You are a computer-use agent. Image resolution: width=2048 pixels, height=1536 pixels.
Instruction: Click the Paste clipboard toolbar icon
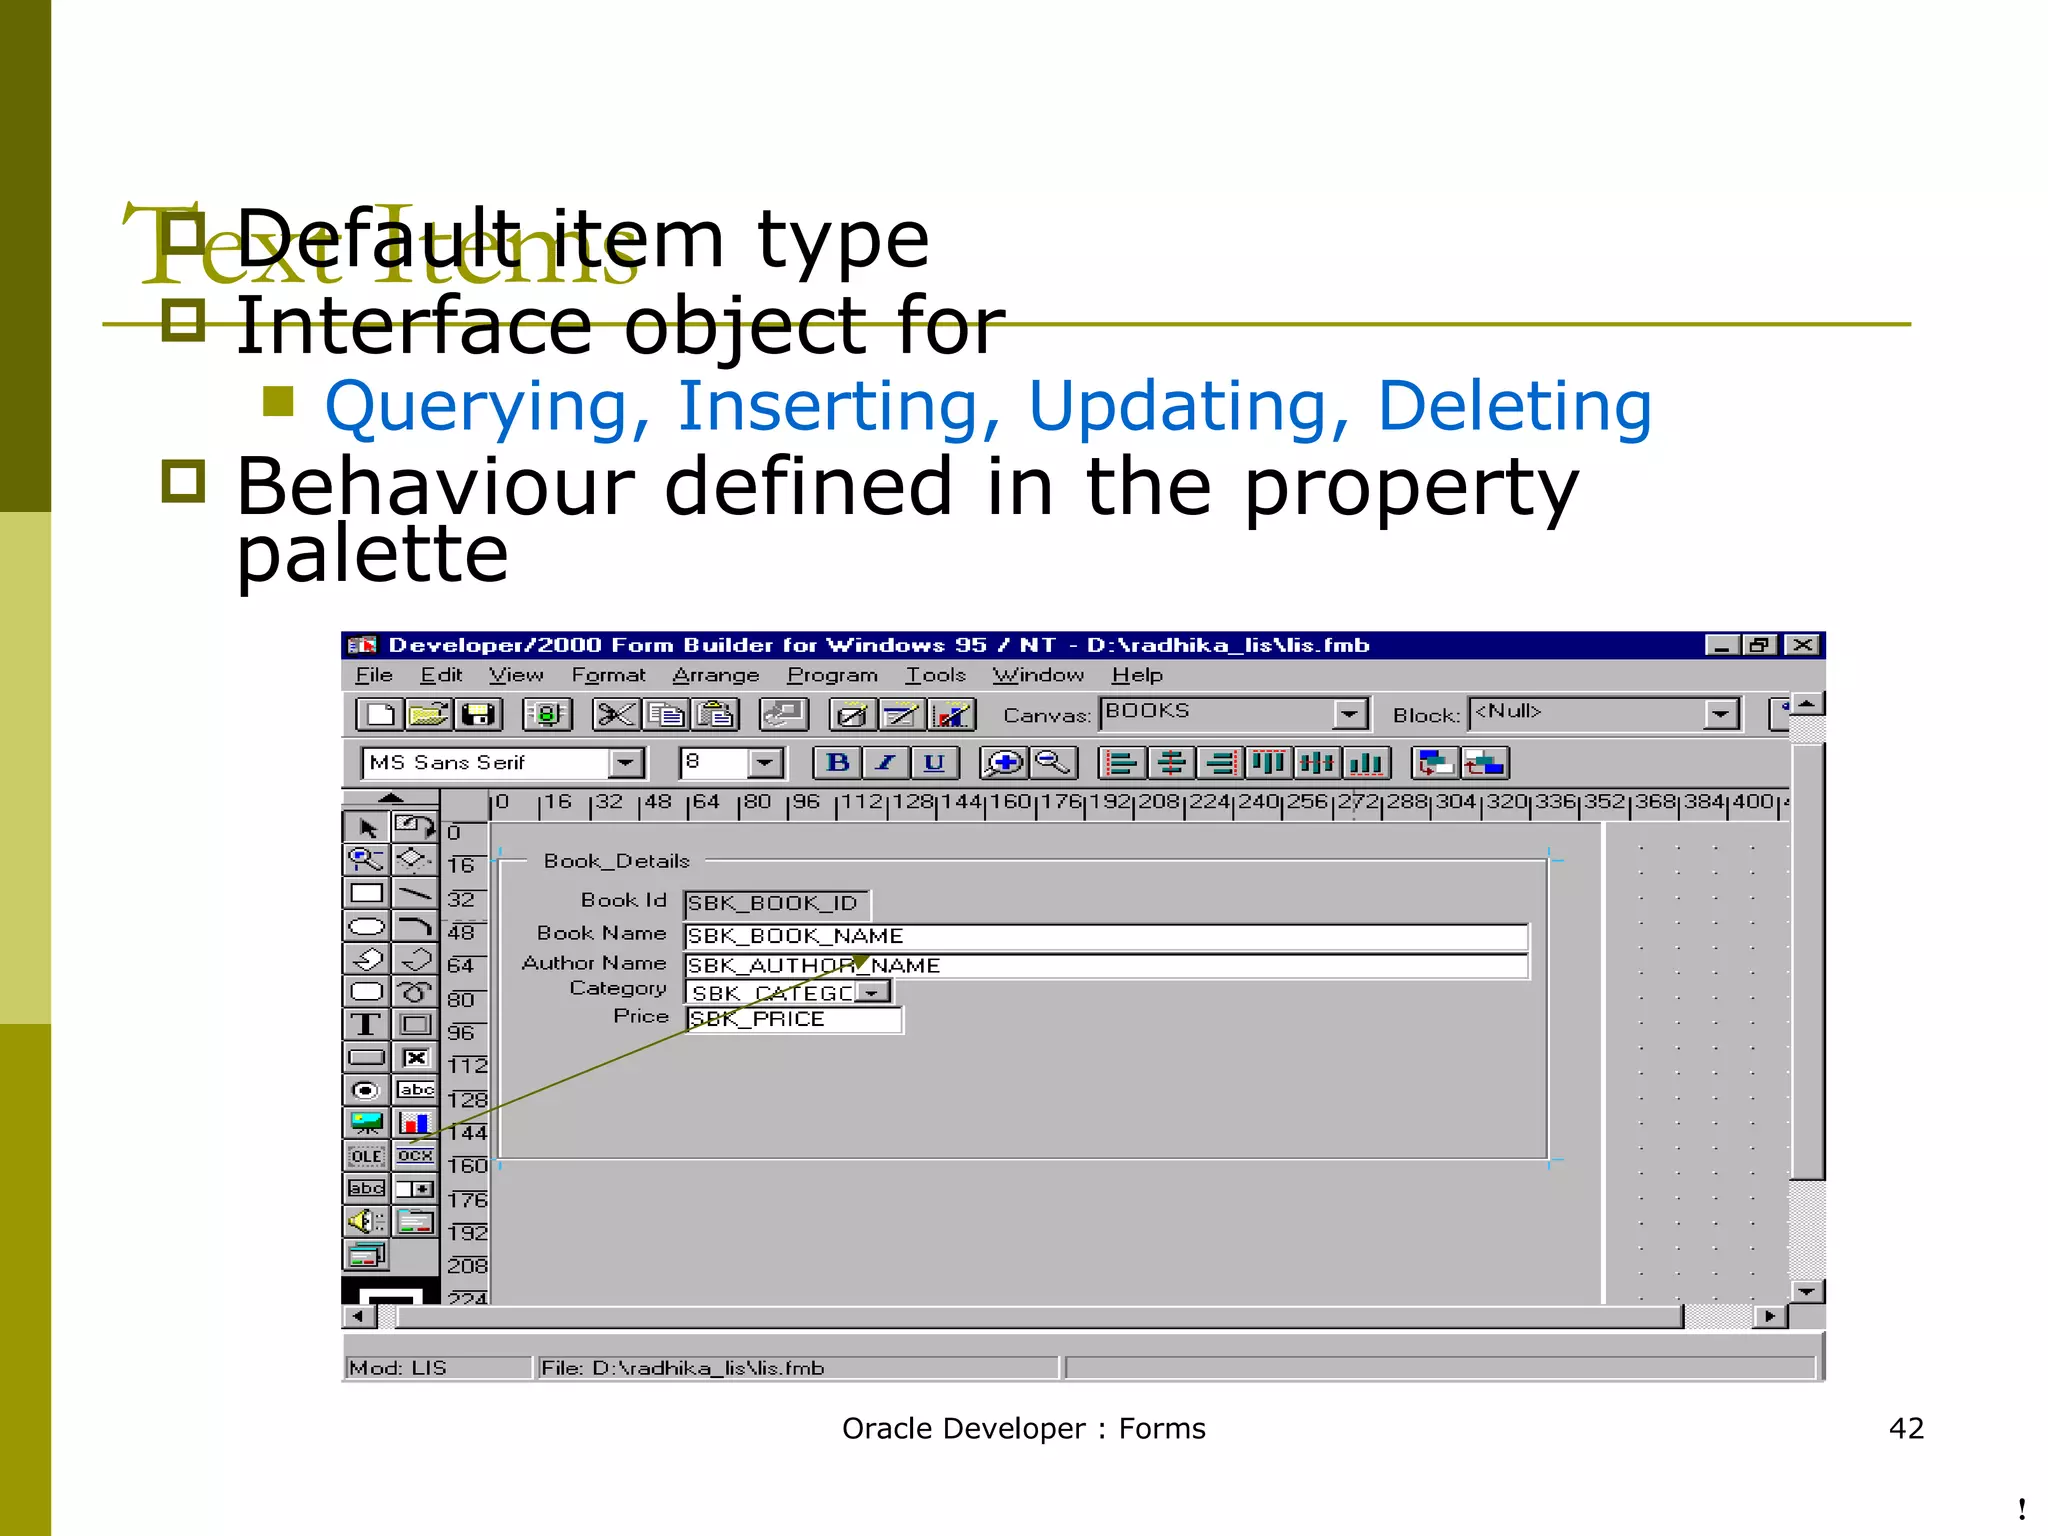pyautogui.click(x=714, y=714)
